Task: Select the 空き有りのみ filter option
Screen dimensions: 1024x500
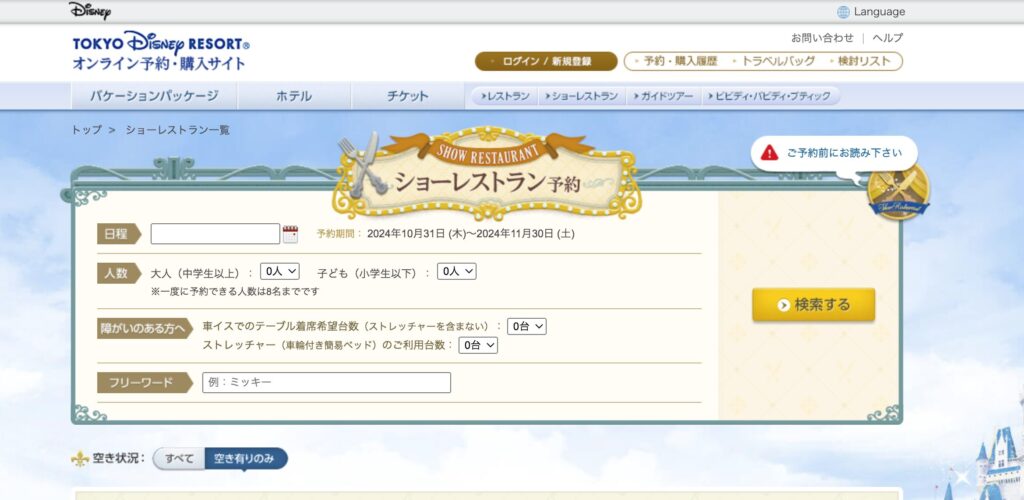Action: coord(245,459)
